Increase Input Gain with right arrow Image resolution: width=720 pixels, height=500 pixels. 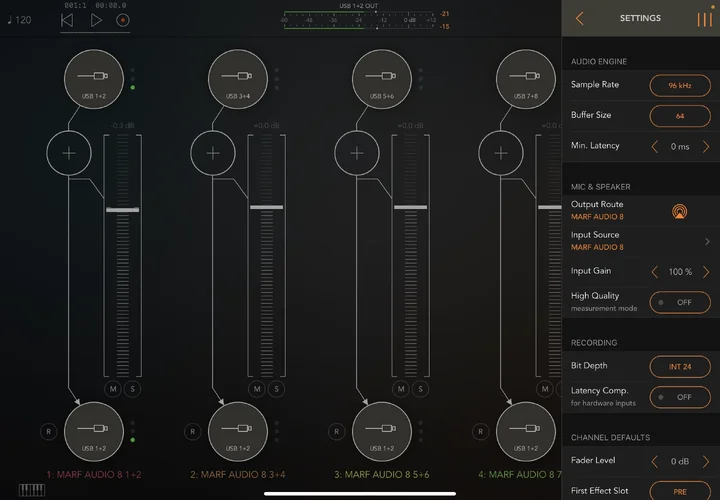coord(706,272)
